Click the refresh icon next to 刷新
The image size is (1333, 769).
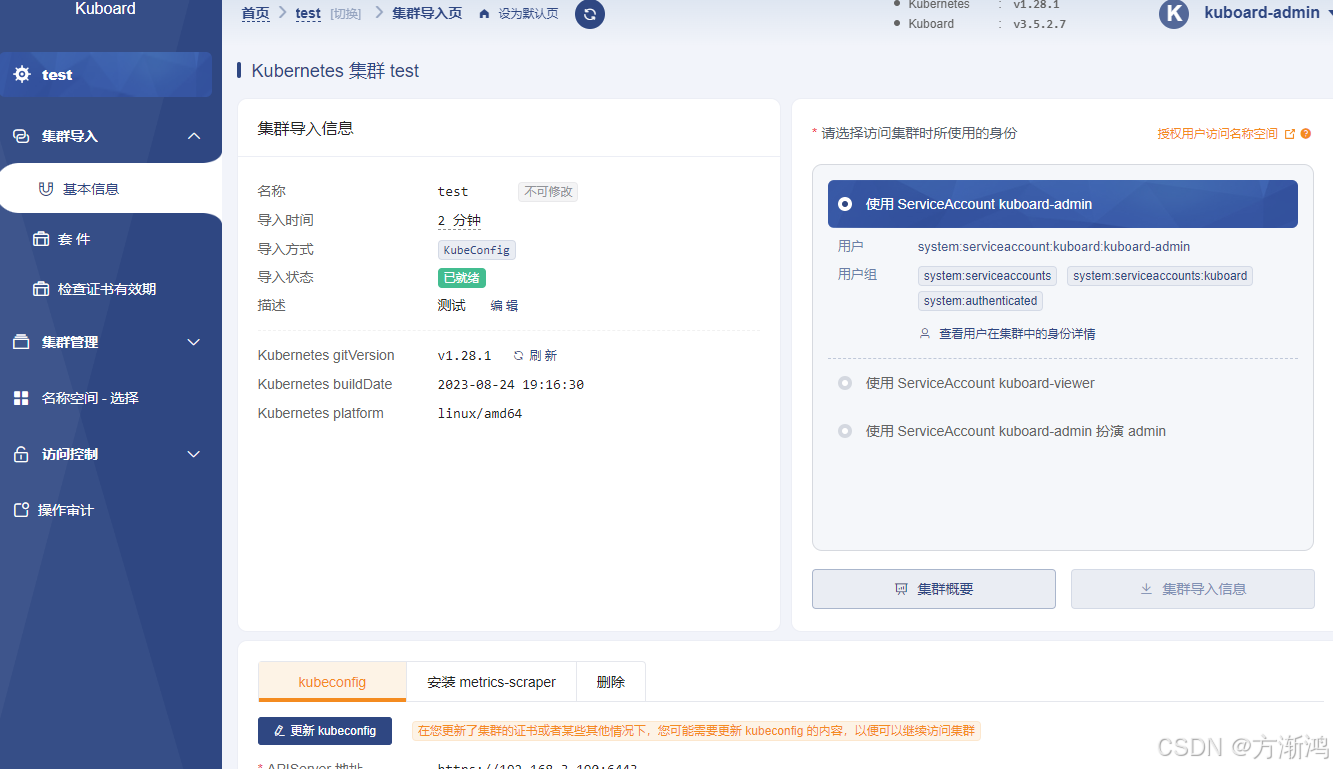click(518, 356)
